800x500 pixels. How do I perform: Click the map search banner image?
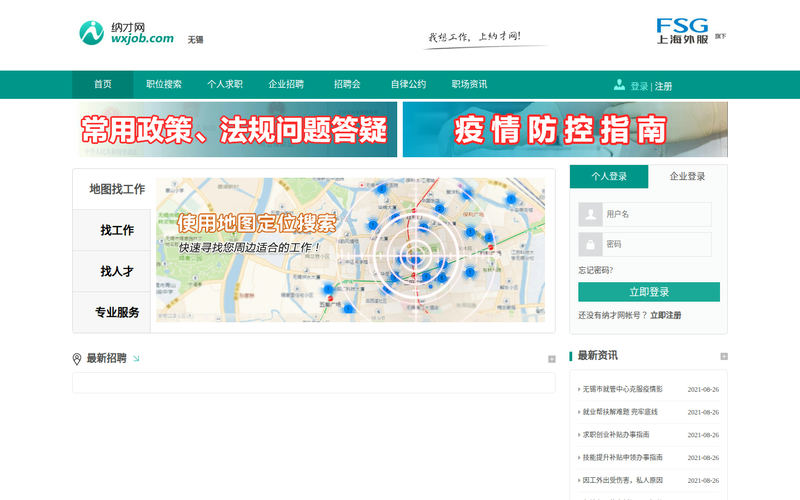[351, 249]
